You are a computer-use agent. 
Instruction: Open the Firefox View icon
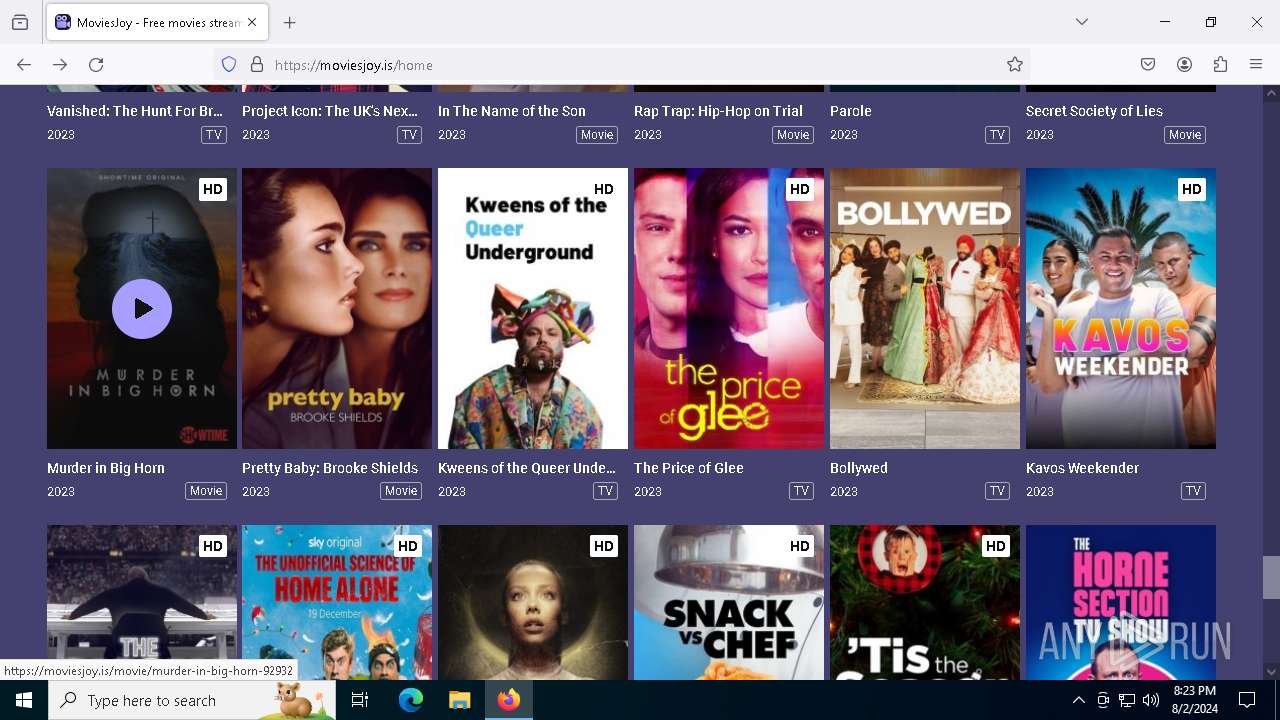[20, 22]
